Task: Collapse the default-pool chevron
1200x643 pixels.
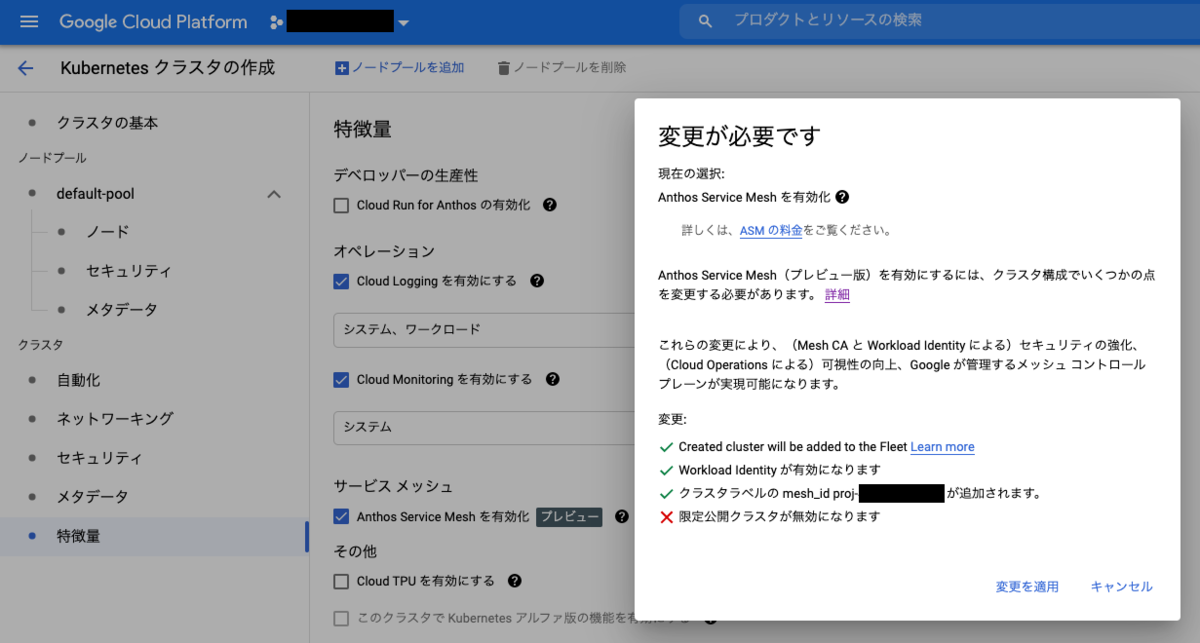Action: 273,194
